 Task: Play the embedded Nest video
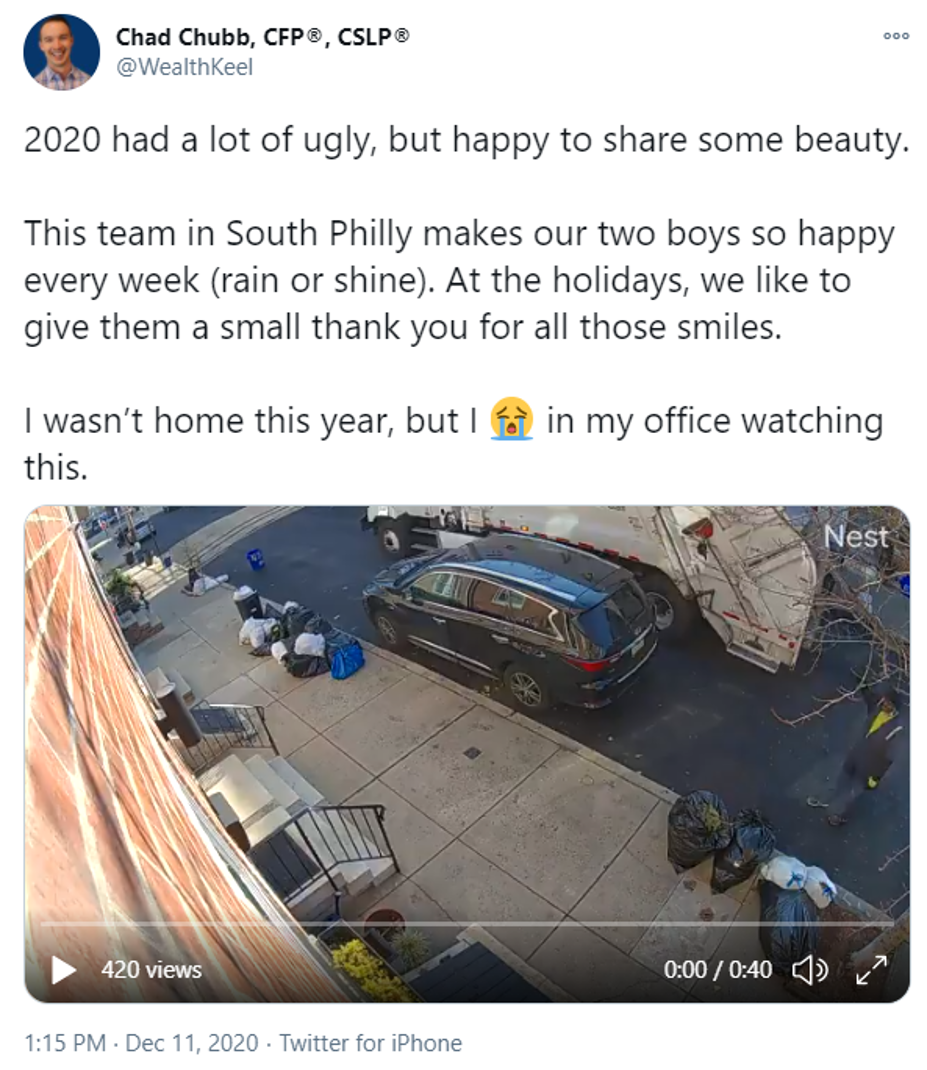coord(63,970)
